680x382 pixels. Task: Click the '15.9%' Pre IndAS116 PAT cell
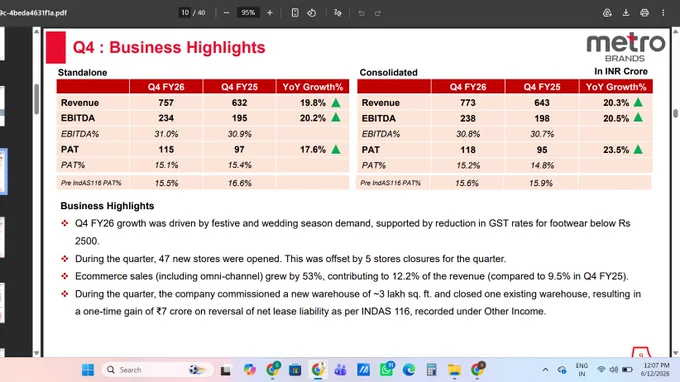click(x=541, y=183)
